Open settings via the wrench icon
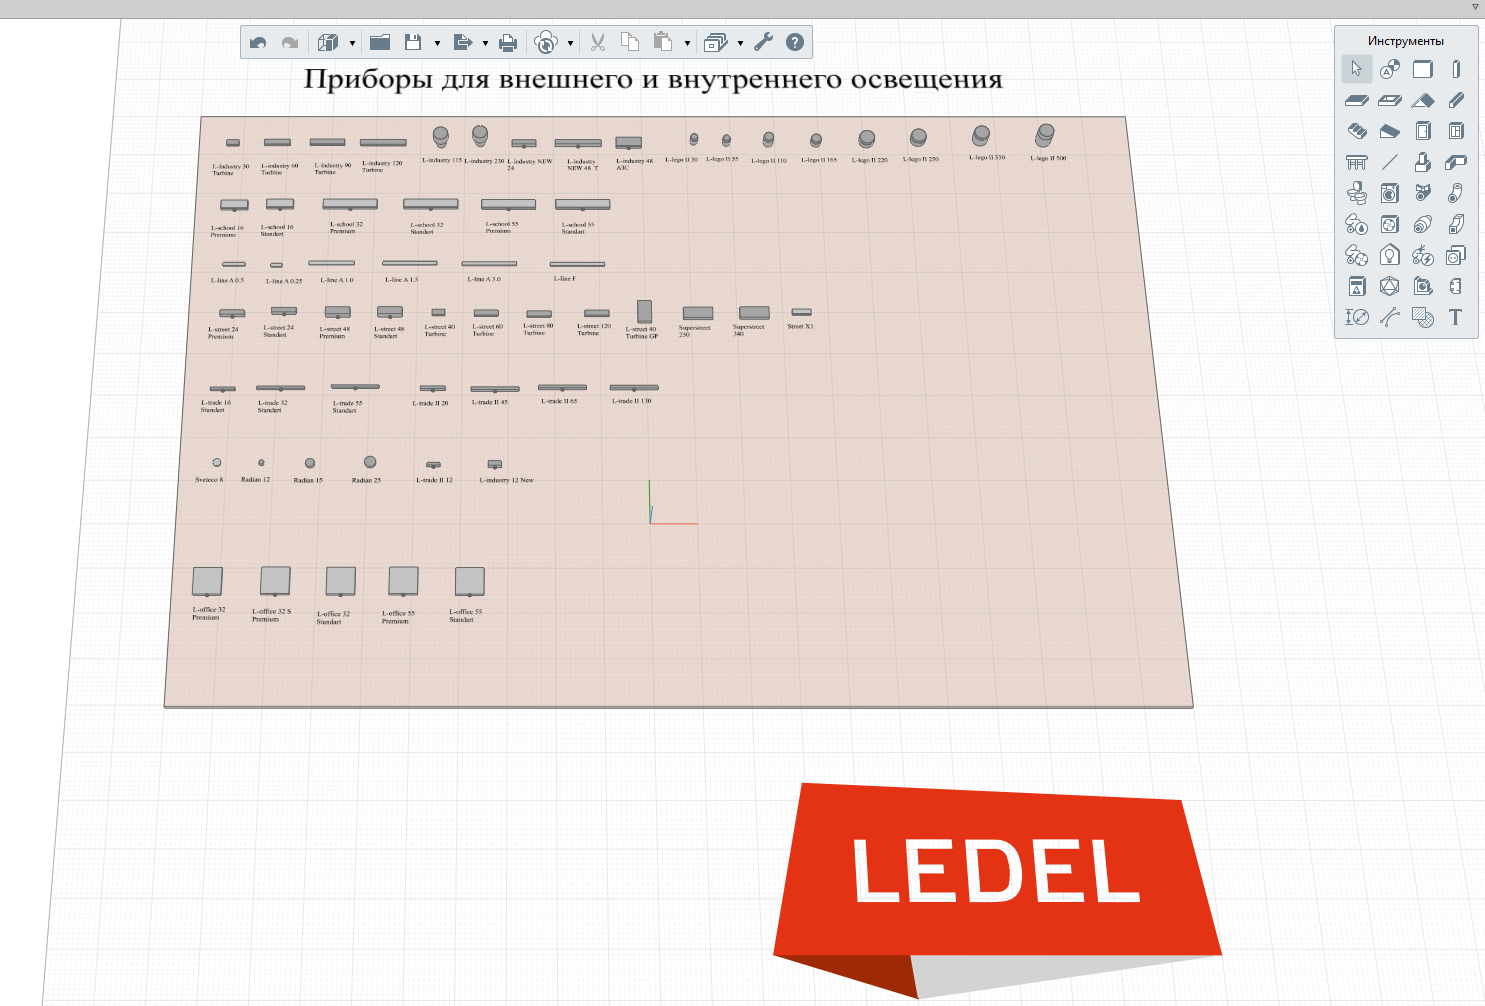1485x1006 pixels. point(763,42)
